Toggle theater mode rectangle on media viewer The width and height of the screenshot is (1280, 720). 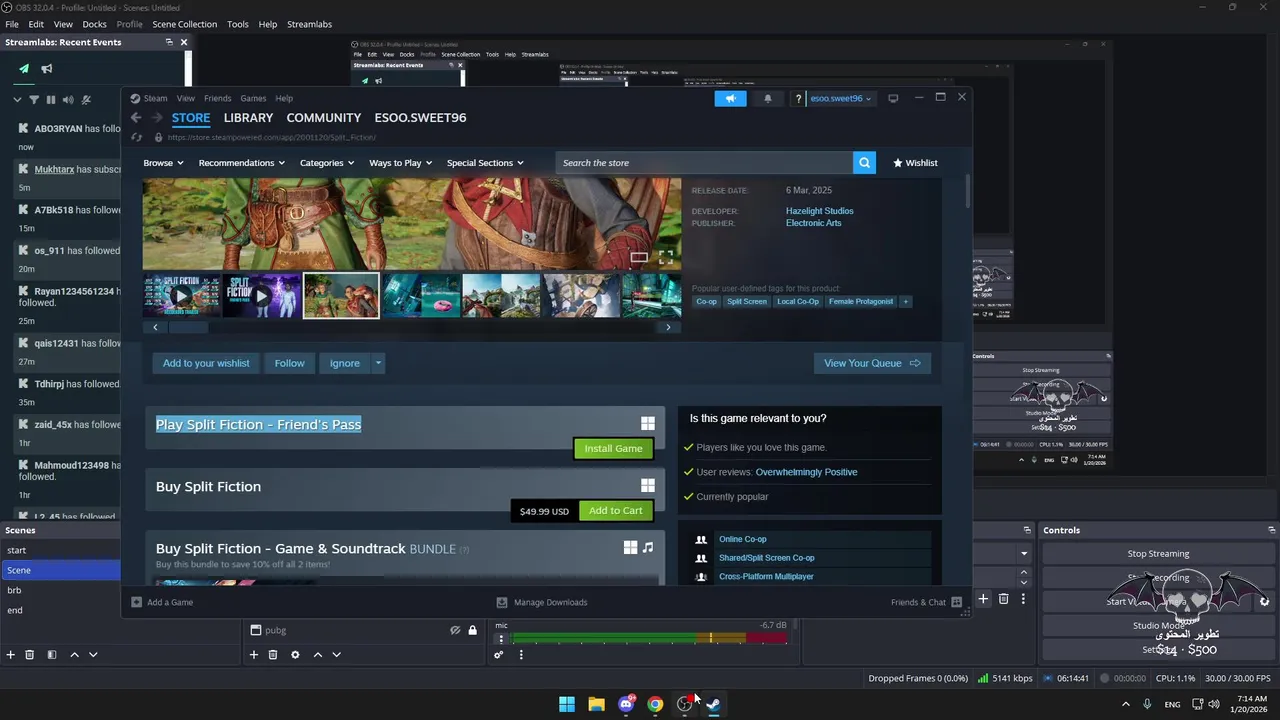(x=639, y=257)
